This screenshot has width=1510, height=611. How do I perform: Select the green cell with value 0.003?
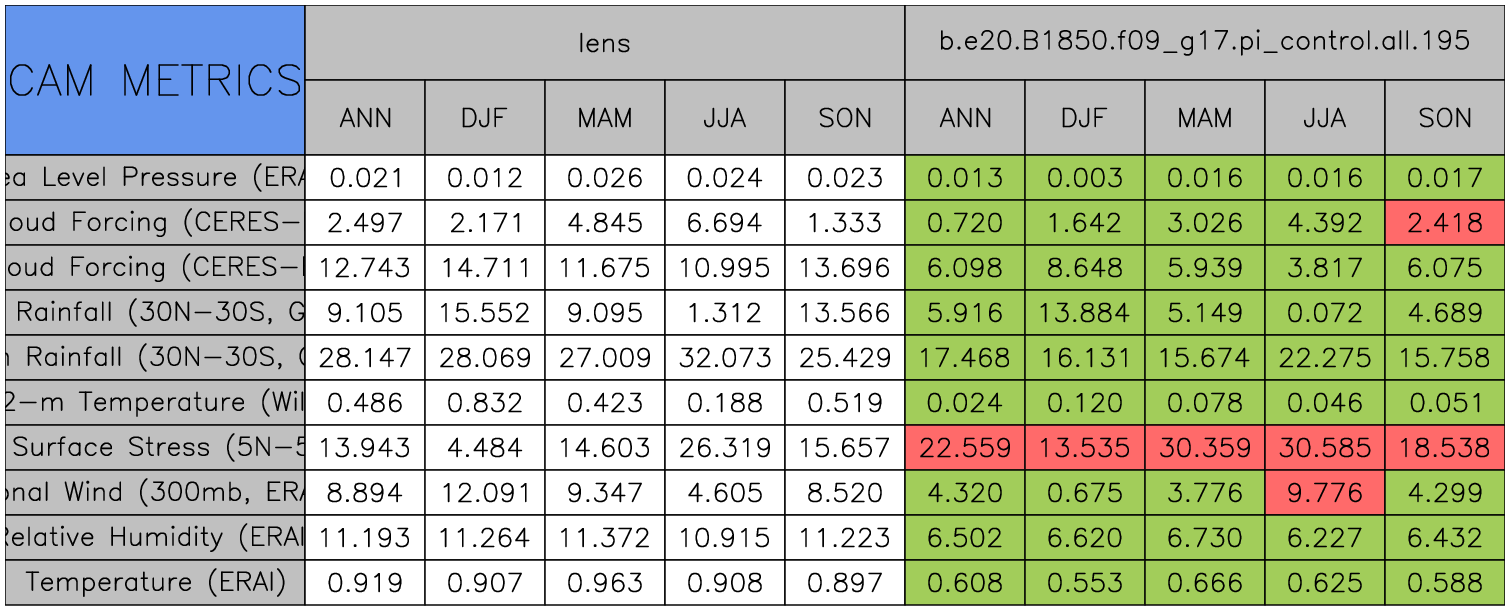[x=1084, y=178]
